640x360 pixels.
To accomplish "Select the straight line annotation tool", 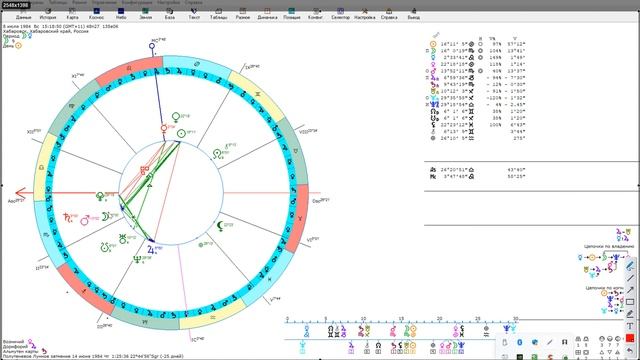I will (x=630, y=278).
